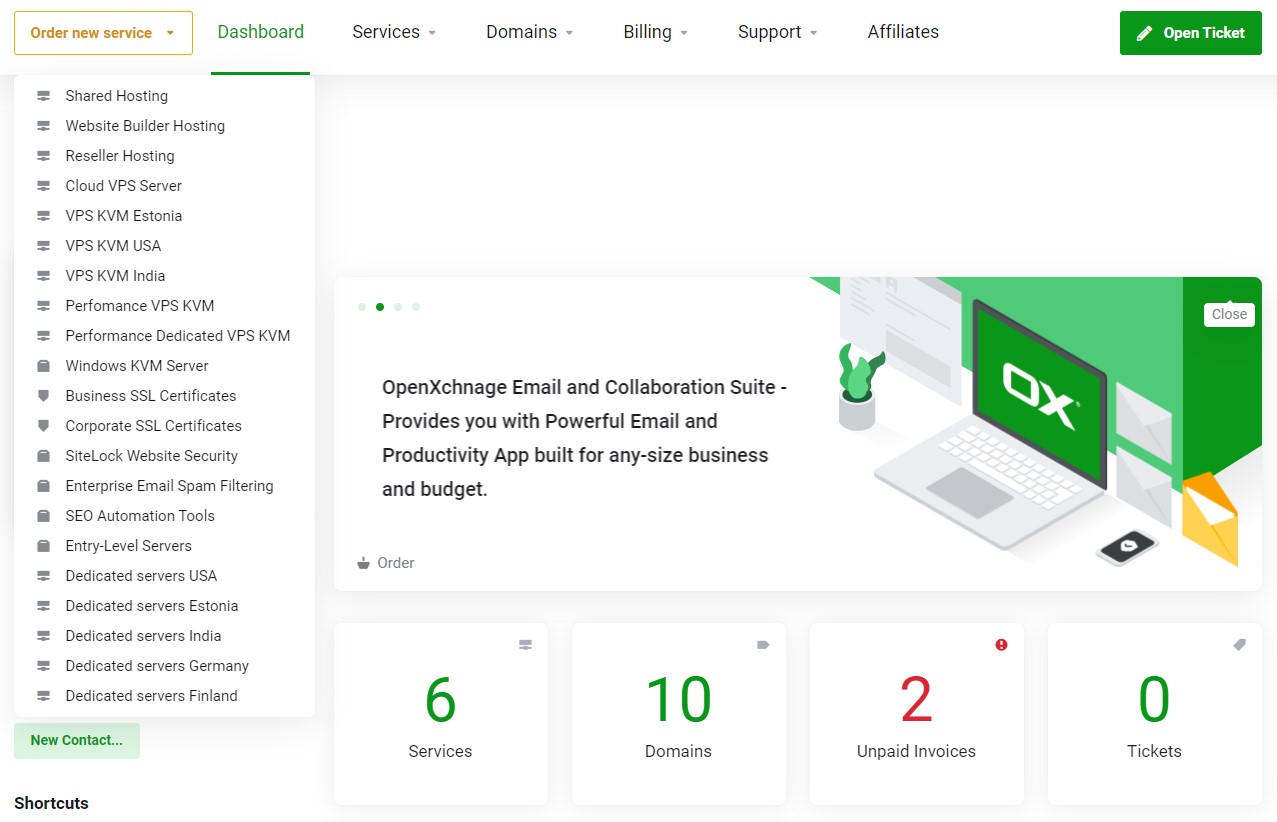The image size is (1277, 822).
Task: Click the server icon beside Cloud VPS Server
Action: point(43,185)
